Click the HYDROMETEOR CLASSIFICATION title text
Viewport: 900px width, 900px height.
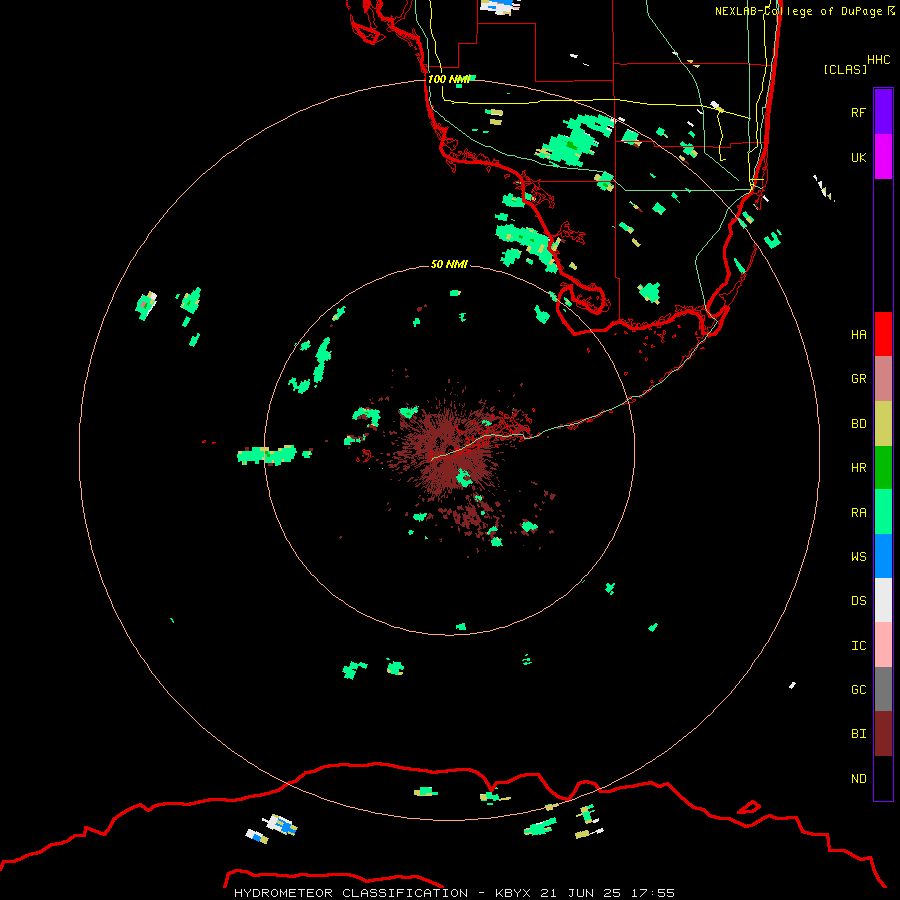coord(351,893)
